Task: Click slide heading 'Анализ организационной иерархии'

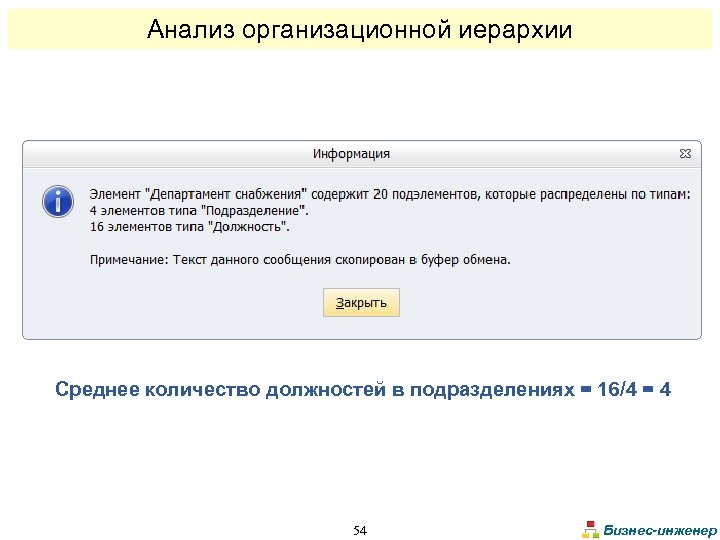Action: pos(360,29)
